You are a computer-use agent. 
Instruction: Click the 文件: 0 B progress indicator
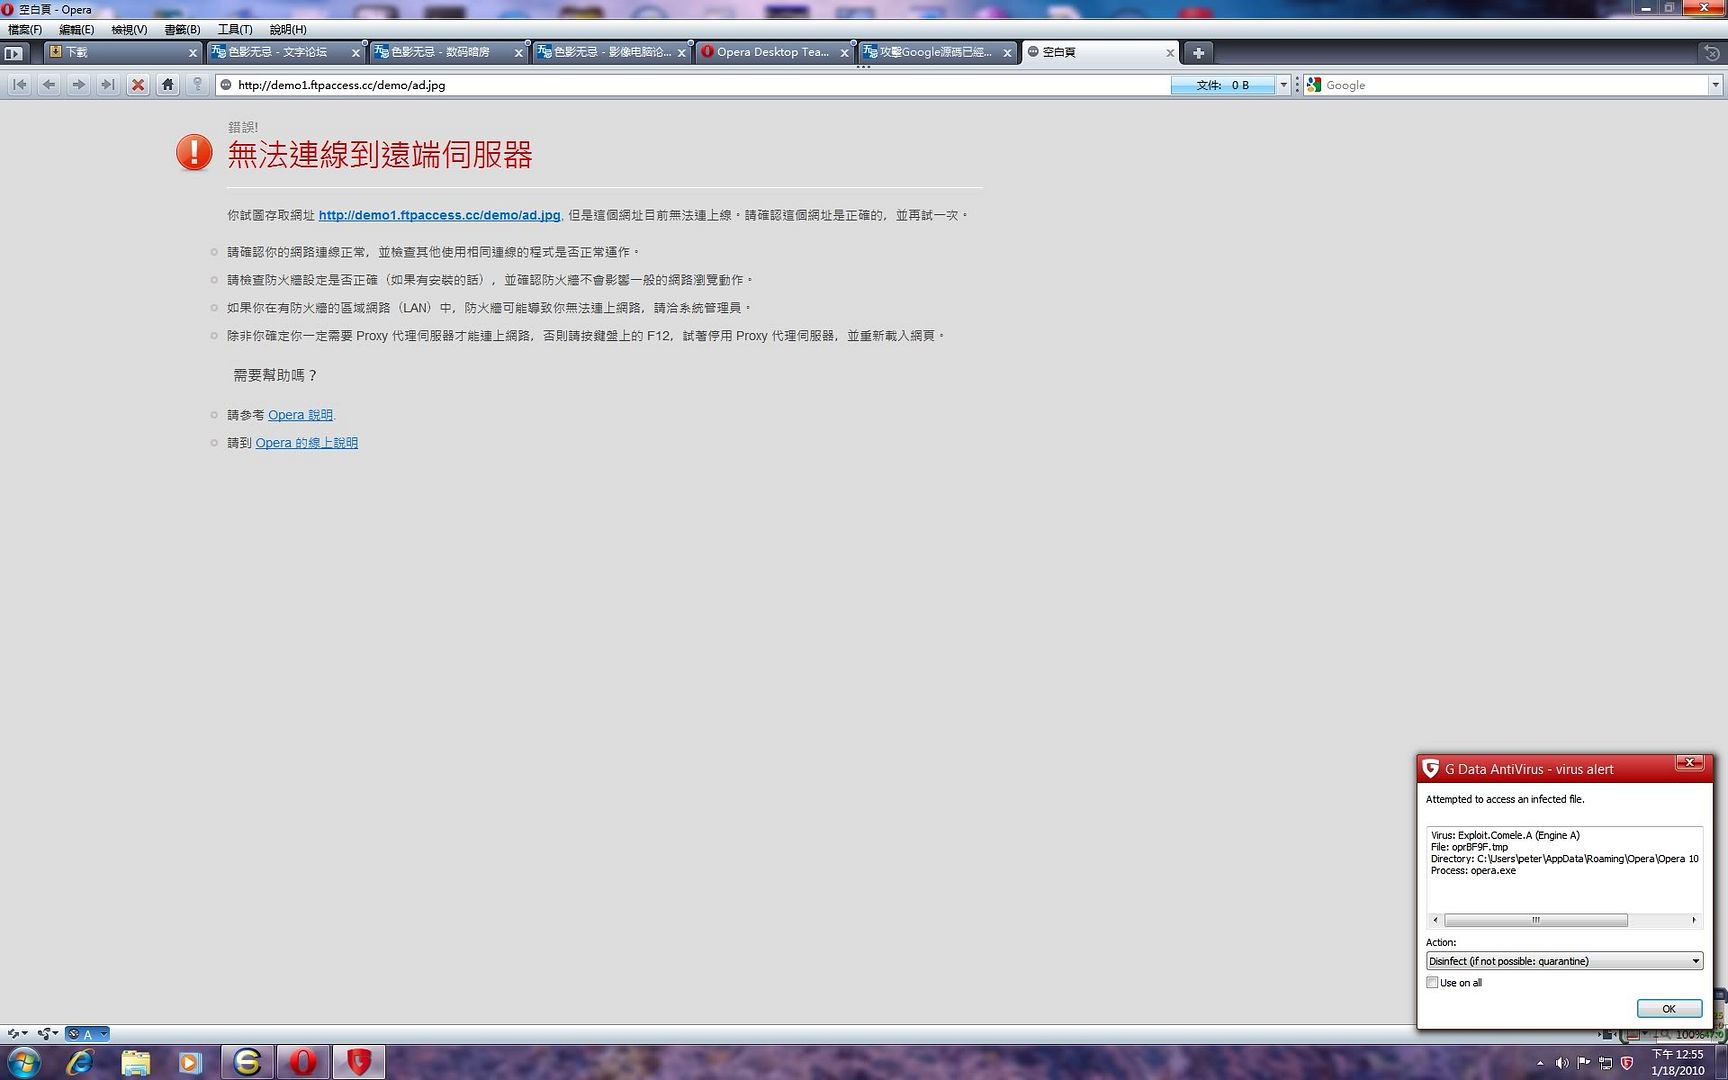click(x=1224, y=85)
